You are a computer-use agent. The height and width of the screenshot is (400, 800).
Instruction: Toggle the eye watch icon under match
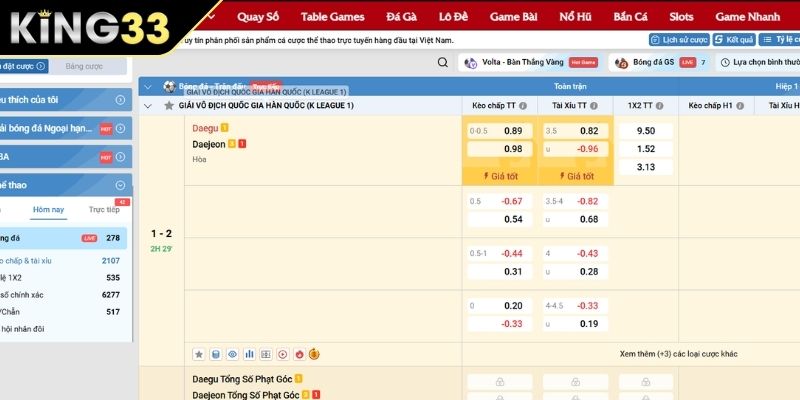(233, 354)
